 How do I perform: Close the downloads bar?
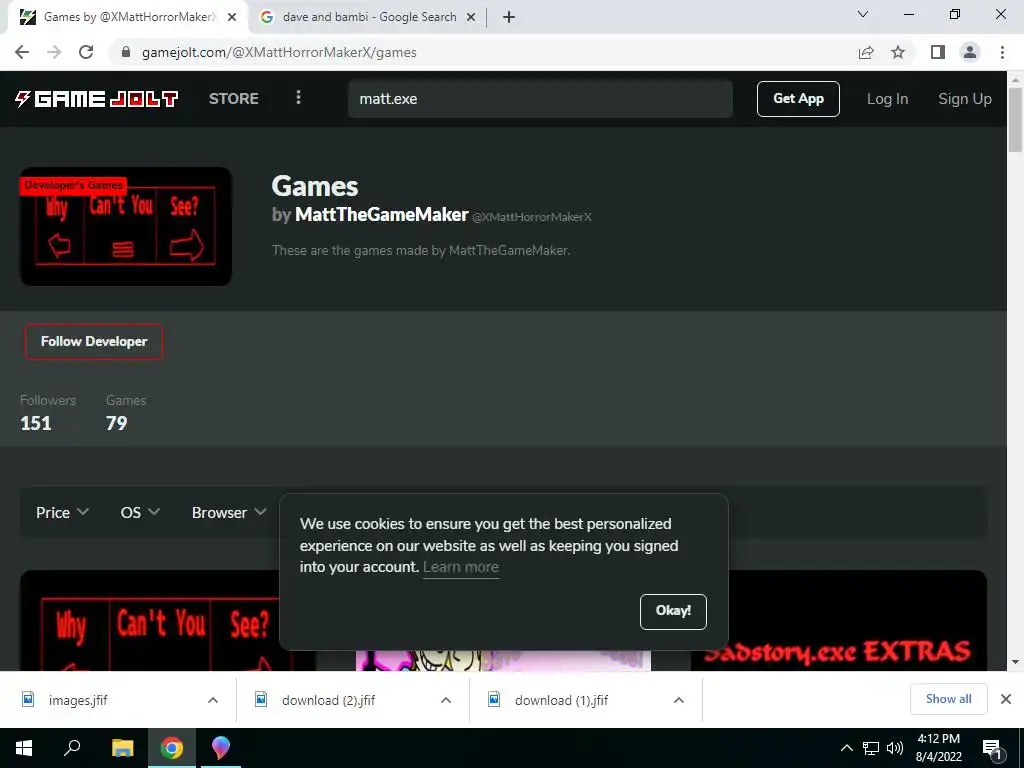pos(1006,699)
